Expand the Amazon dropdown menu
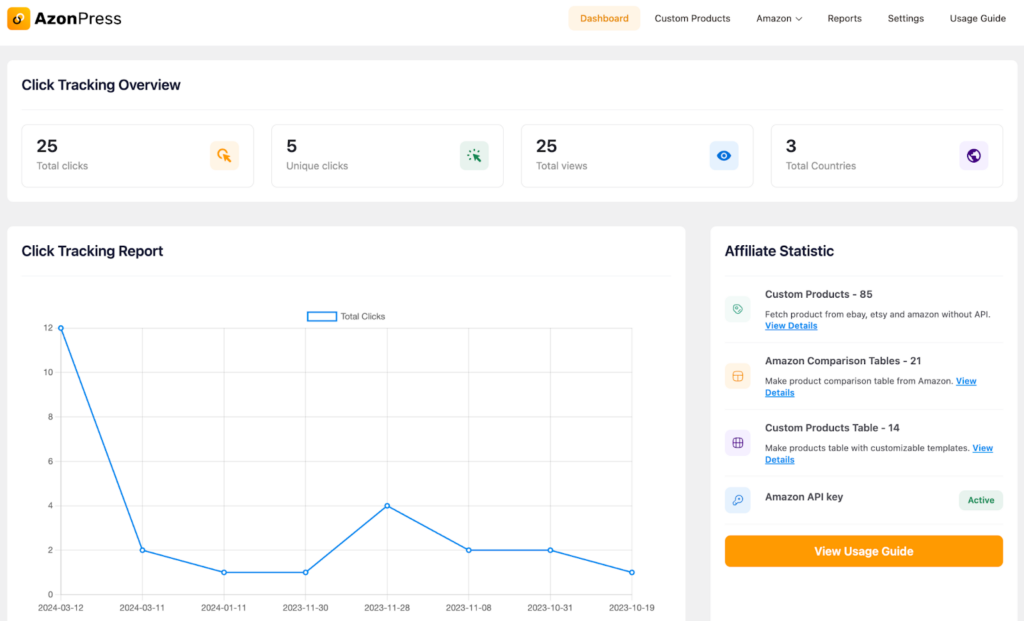Viewport: 1024px width, 621px height. (779, 18)
